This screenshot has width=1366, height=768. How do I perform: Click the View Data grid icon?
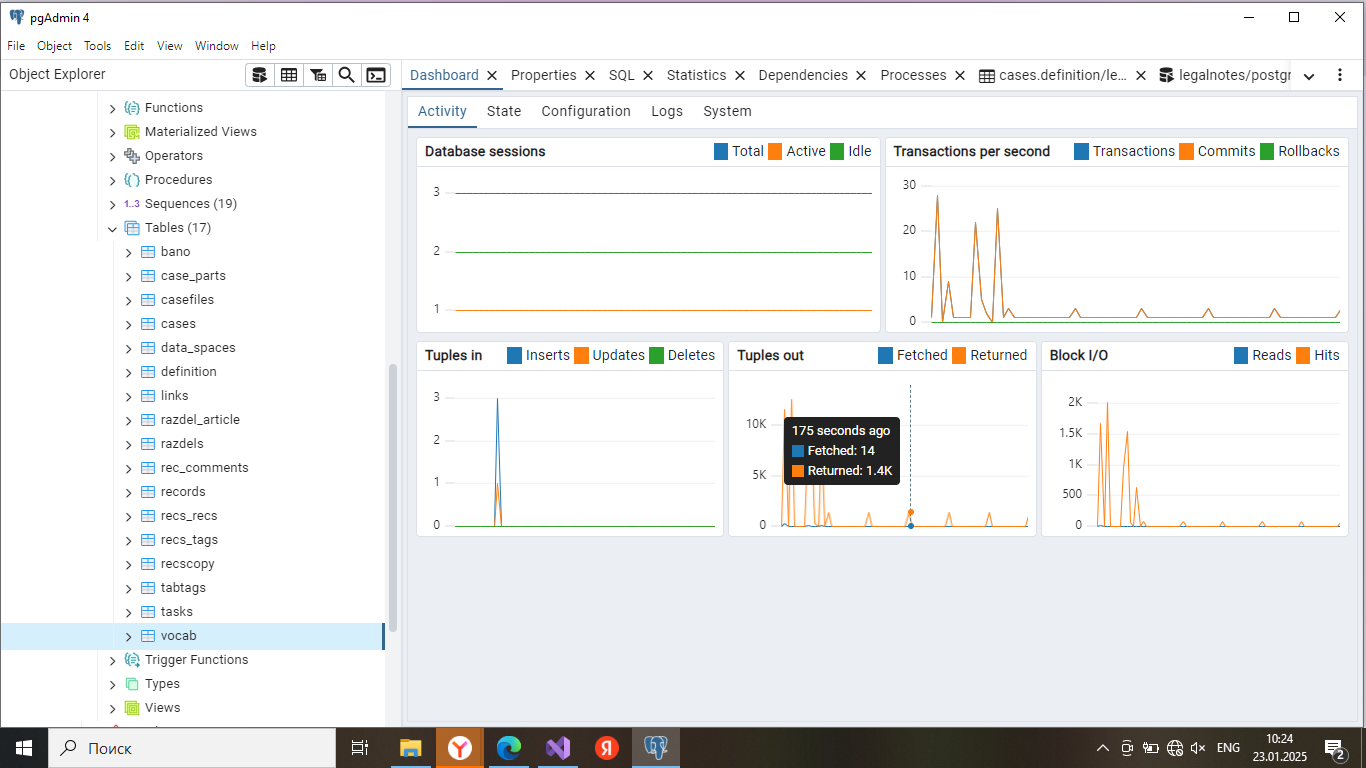tap(289, 75)
